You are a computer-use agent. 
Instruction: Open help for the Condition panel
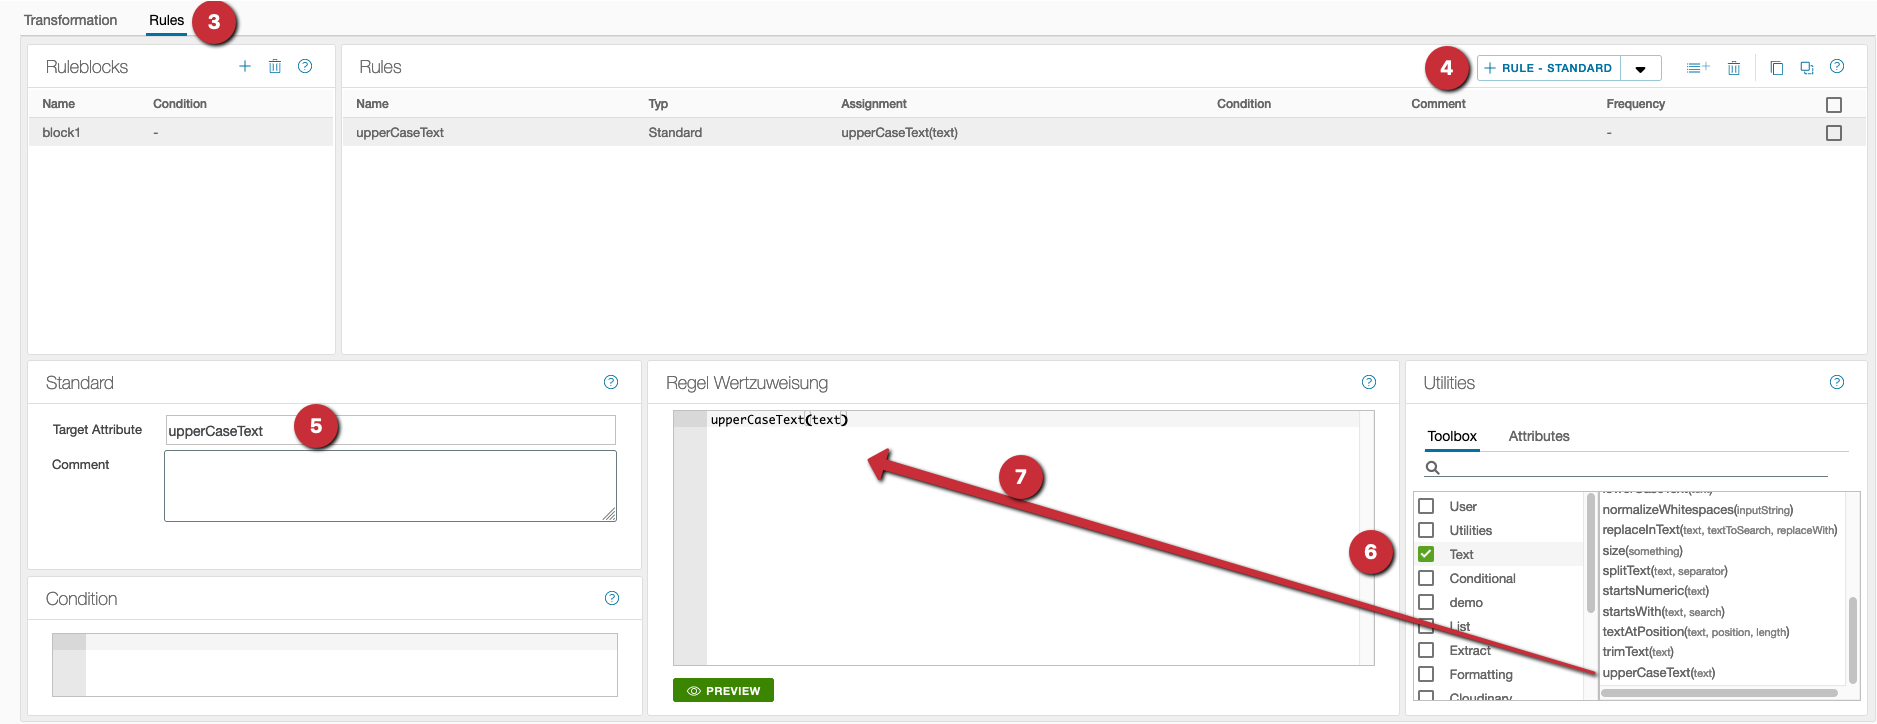pyautogui.click(x=612, y=598)
